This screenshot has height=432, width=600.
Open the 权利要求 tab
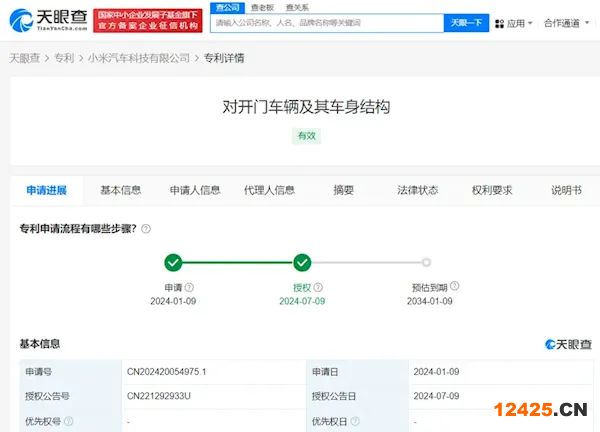(491, 190)
